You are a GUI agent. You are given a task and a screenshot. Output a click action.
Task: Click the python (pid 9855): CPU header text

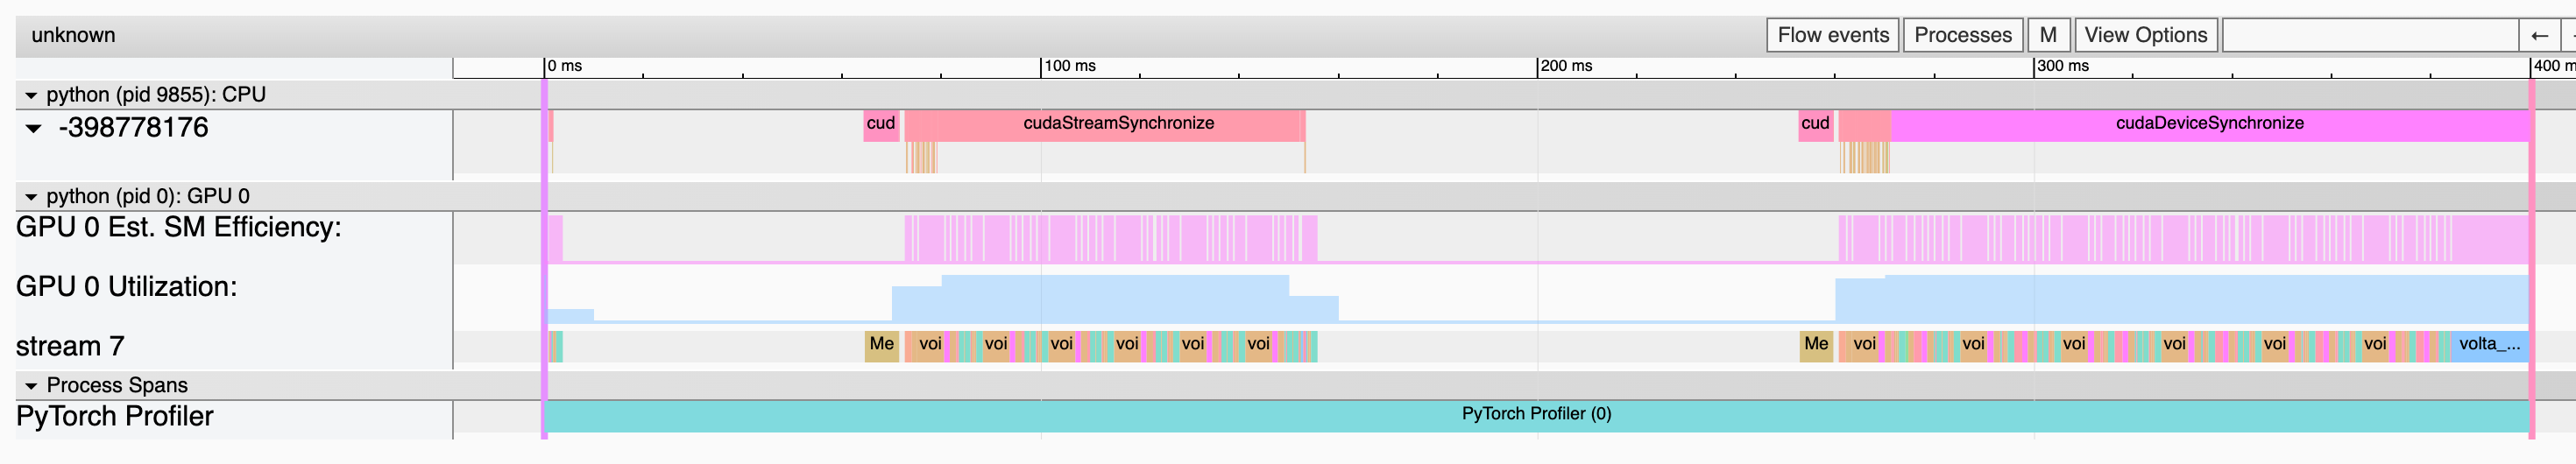coord(156,95)
